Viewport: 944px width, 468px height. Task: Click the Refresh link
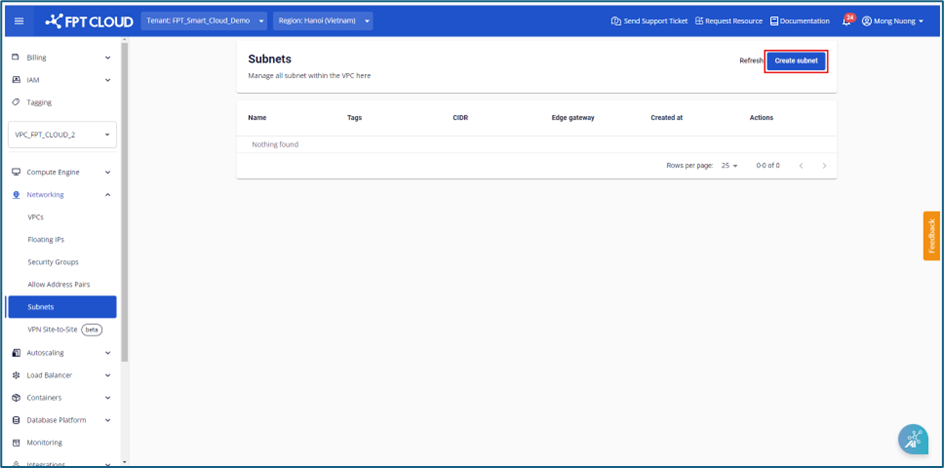tap(751, 61)
